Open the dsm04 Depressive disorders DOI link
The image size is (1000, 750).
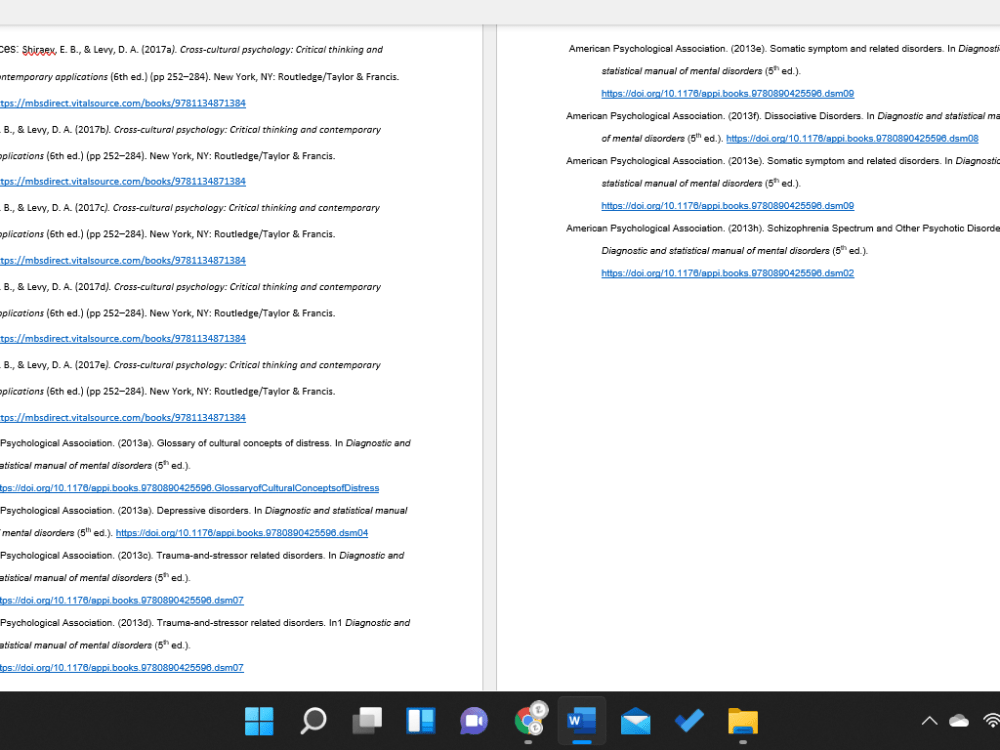click(242, 533)
